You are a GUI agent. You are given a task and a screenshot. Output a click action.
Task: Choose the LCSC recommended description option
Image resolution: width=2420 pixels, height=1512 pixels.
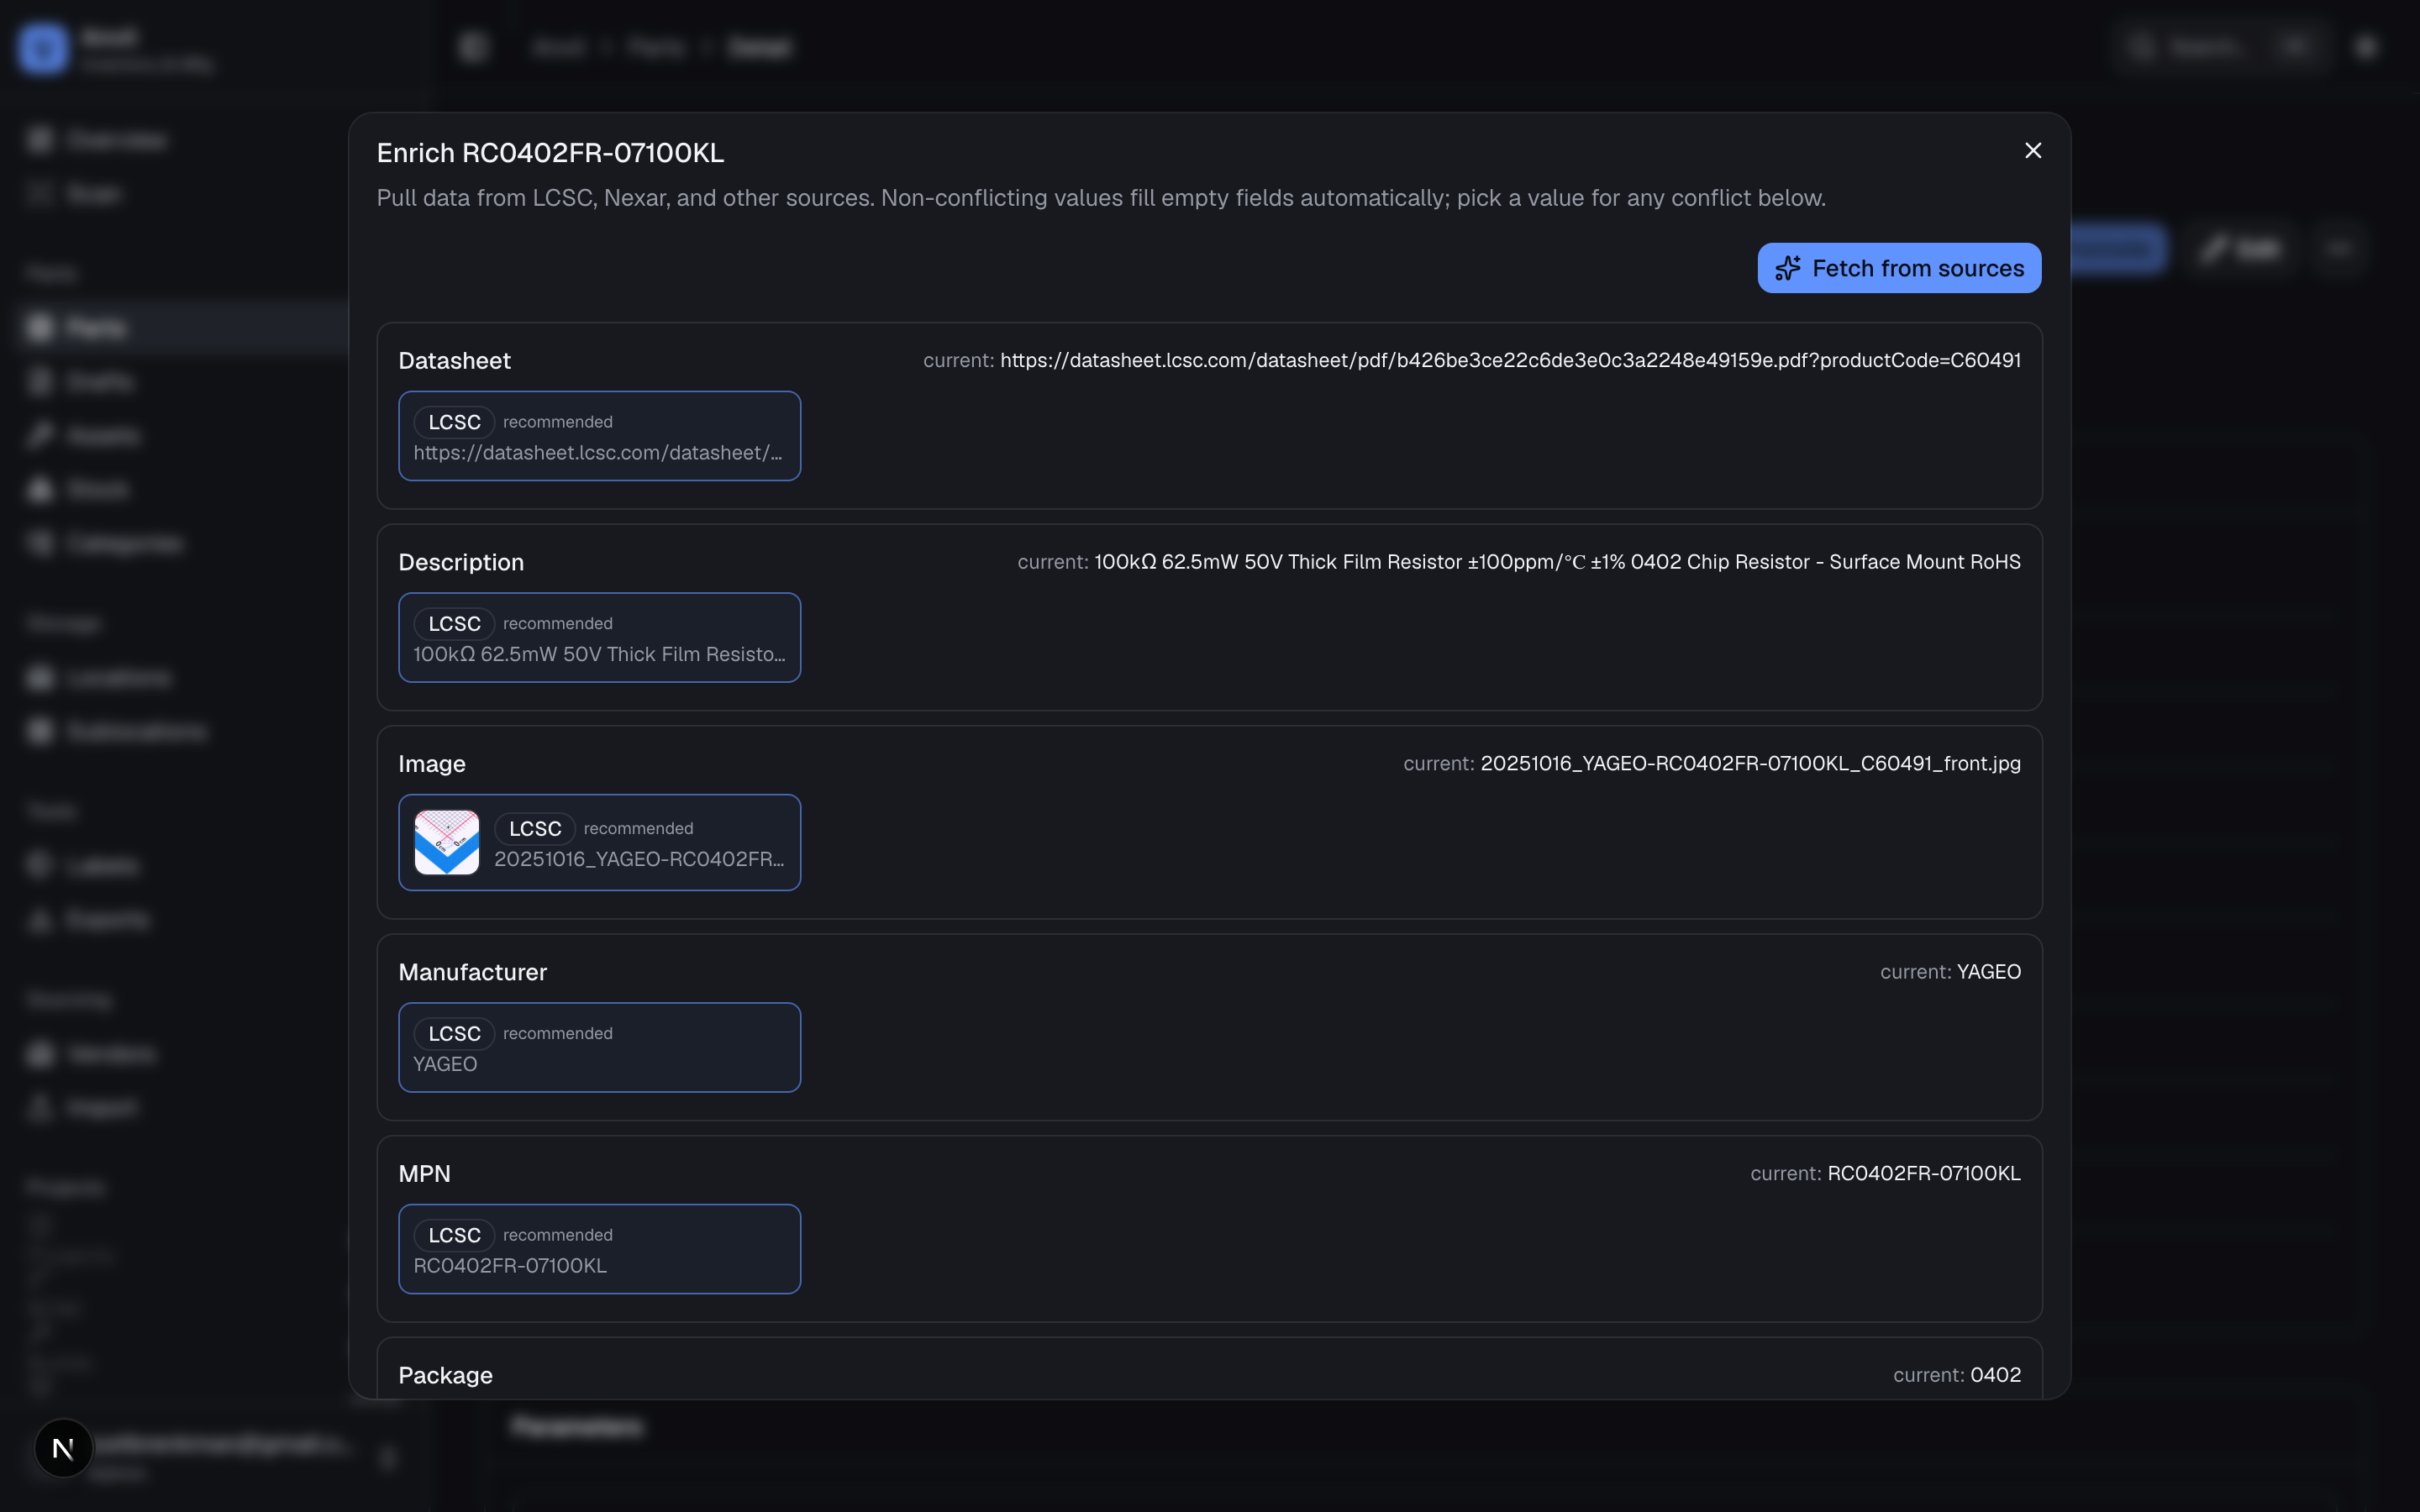[599, 638]
